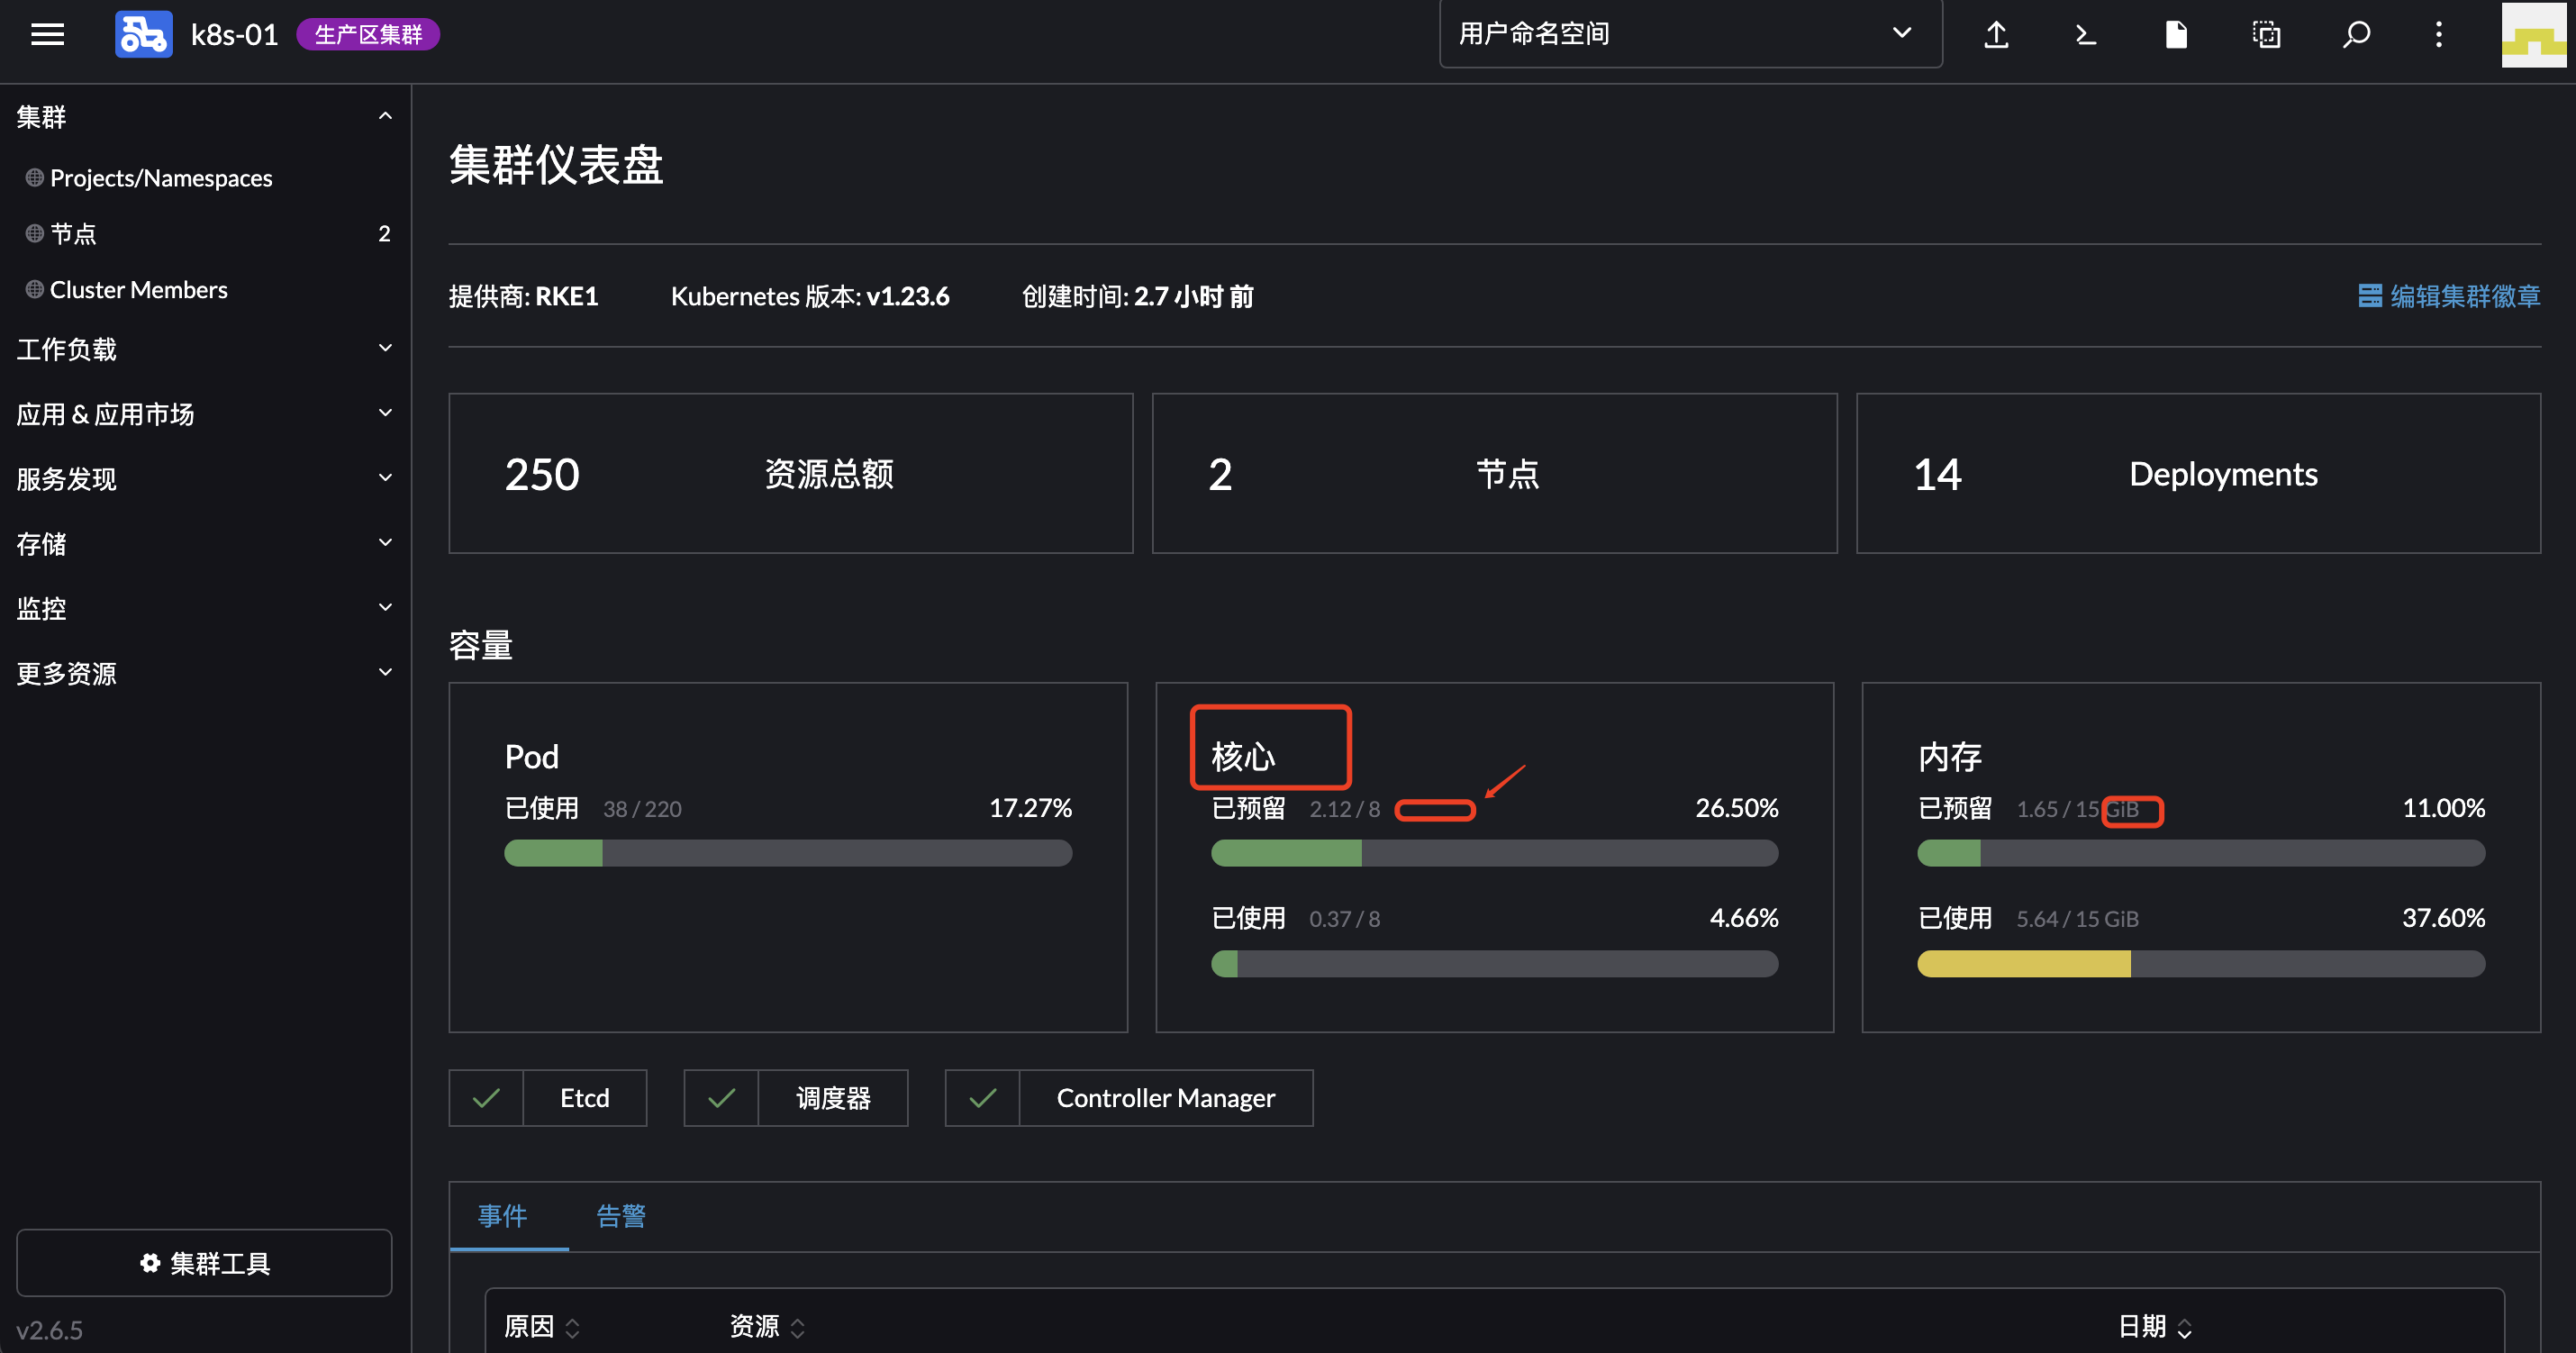Click the Rancher cluster logo icon
The image size is (2576, 1353).
[x=143, y=33]
